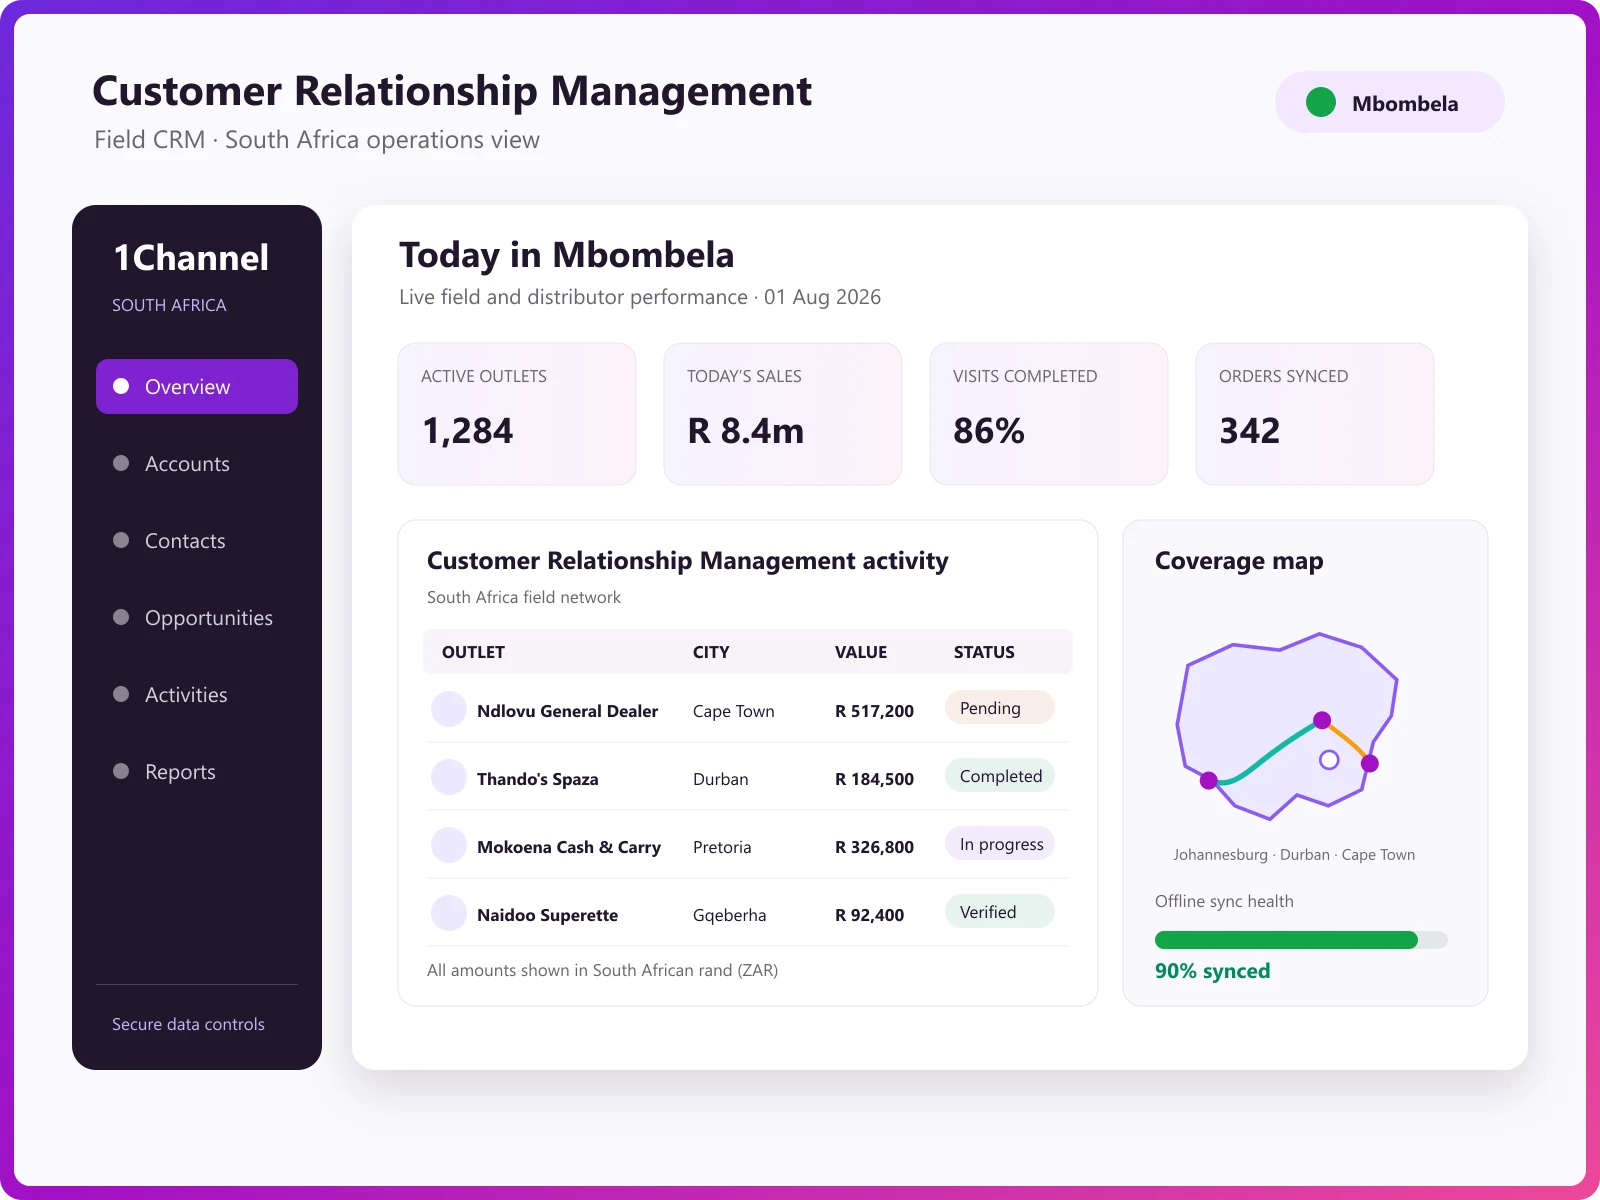
Task: Click the R 326,800 value
Action: [874, 847]
